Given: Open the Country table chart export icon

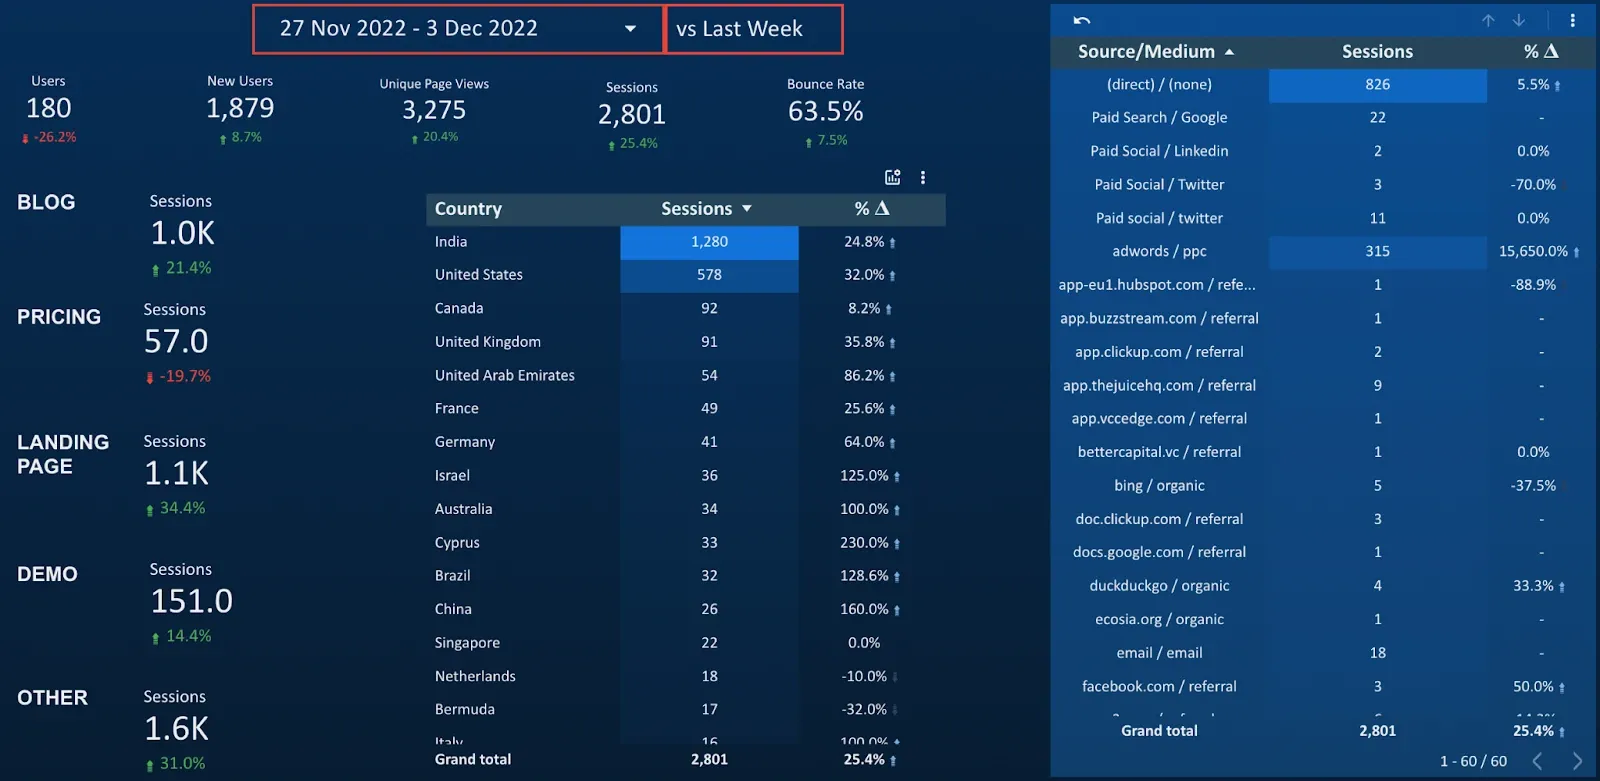Looking at the screenshot, I should tap(893, 177).
